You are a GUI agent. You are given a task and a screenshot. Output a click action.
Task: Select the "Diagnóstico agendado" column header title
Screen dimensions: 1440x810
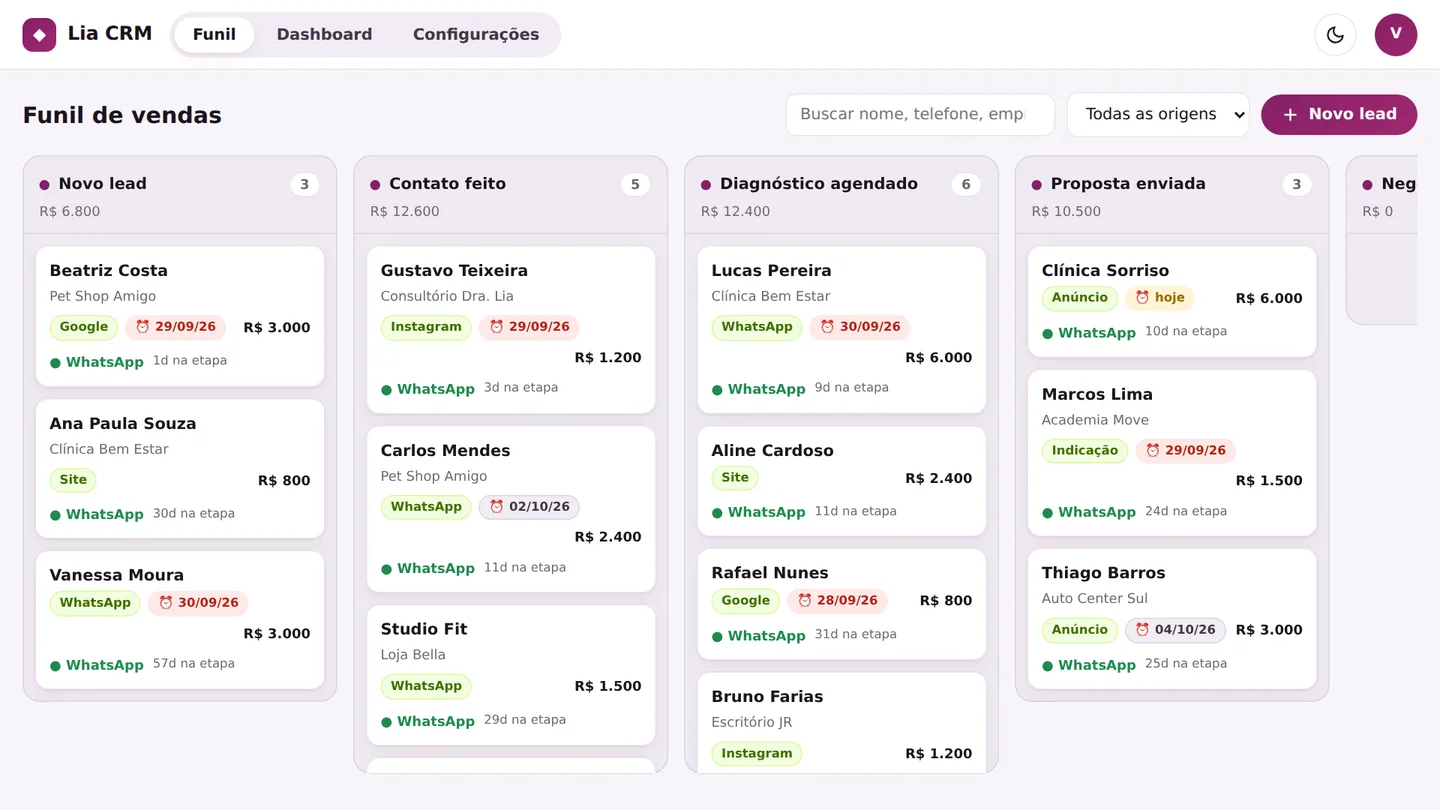click(819, 184)
